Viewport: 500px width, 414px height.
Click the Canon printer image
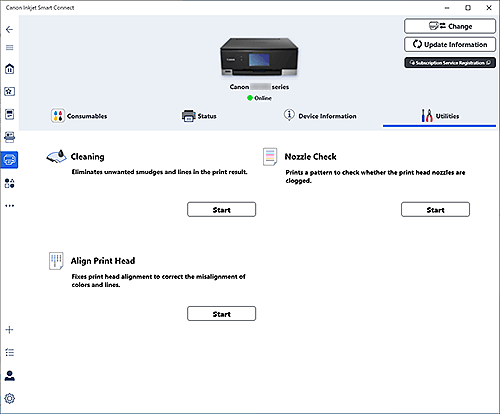259,57
